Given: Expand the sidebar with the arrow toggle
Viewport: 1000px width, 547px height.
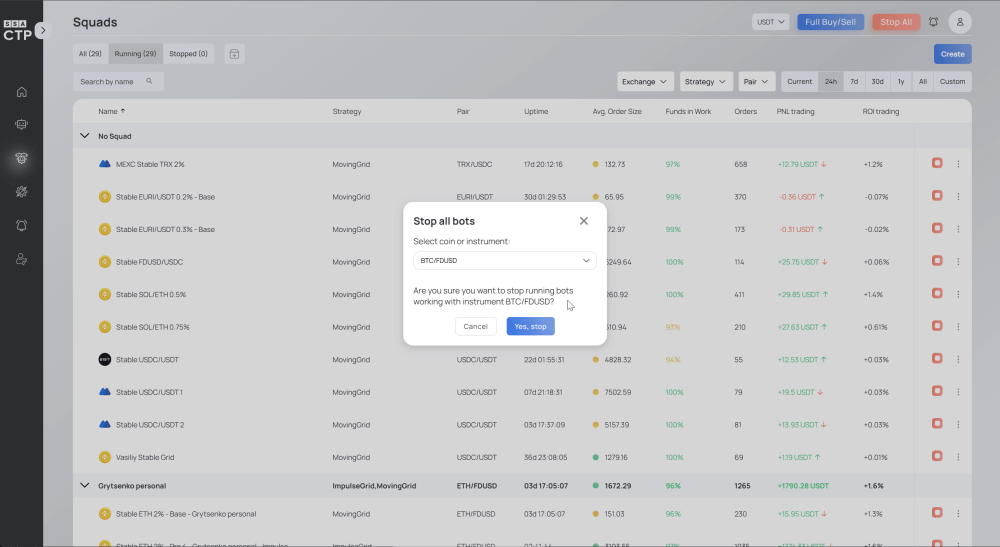Looking at the screenshot, I should point(43,30).
